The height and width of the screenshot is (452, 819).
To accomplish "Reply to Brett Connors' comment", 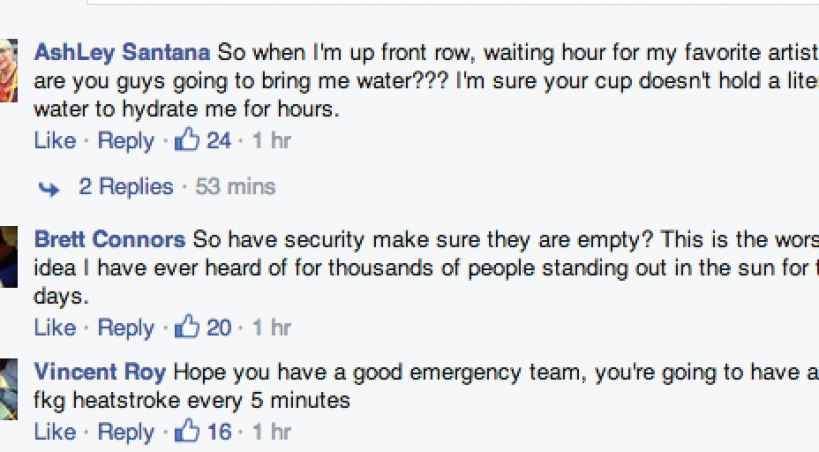I will point(126,328).
